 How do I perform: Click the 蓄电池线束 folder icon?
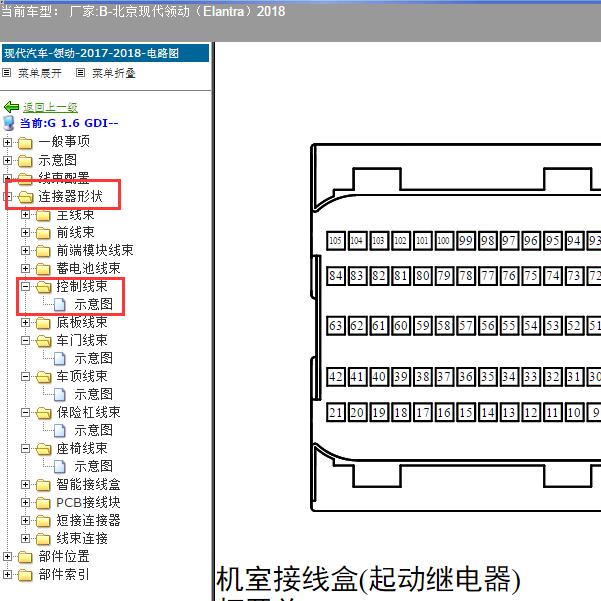point(43,269)
